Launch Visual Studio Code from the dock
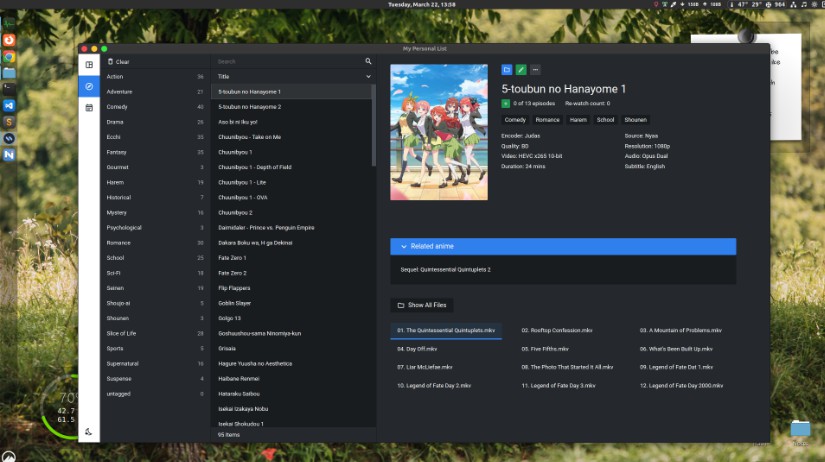825x462 pixels. point(9,105)
